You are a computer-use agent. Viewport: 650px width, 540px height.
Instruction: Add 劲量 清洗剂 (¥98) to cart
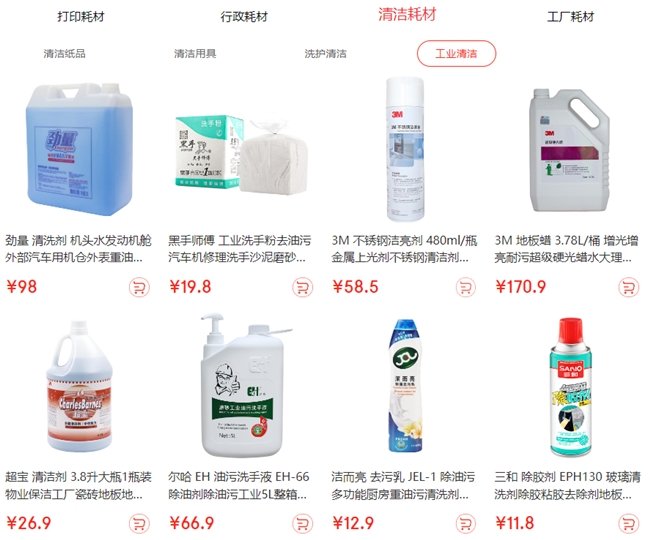139,287
